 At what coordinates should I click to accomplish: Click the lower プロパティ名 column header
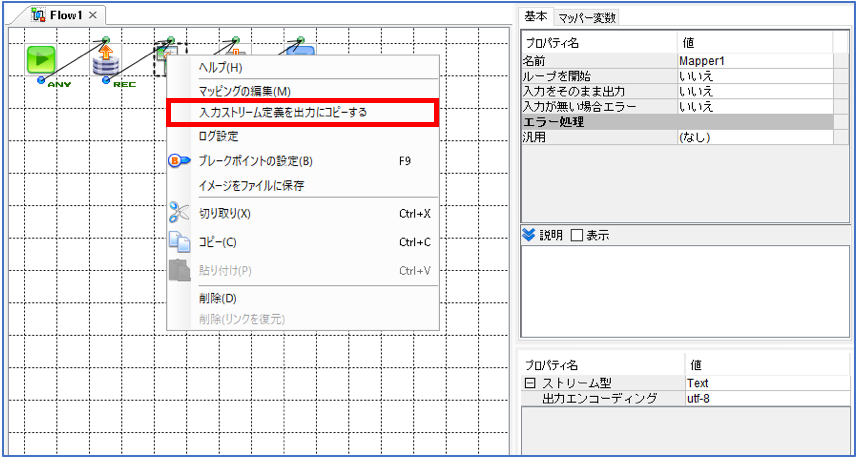point(603,365)
